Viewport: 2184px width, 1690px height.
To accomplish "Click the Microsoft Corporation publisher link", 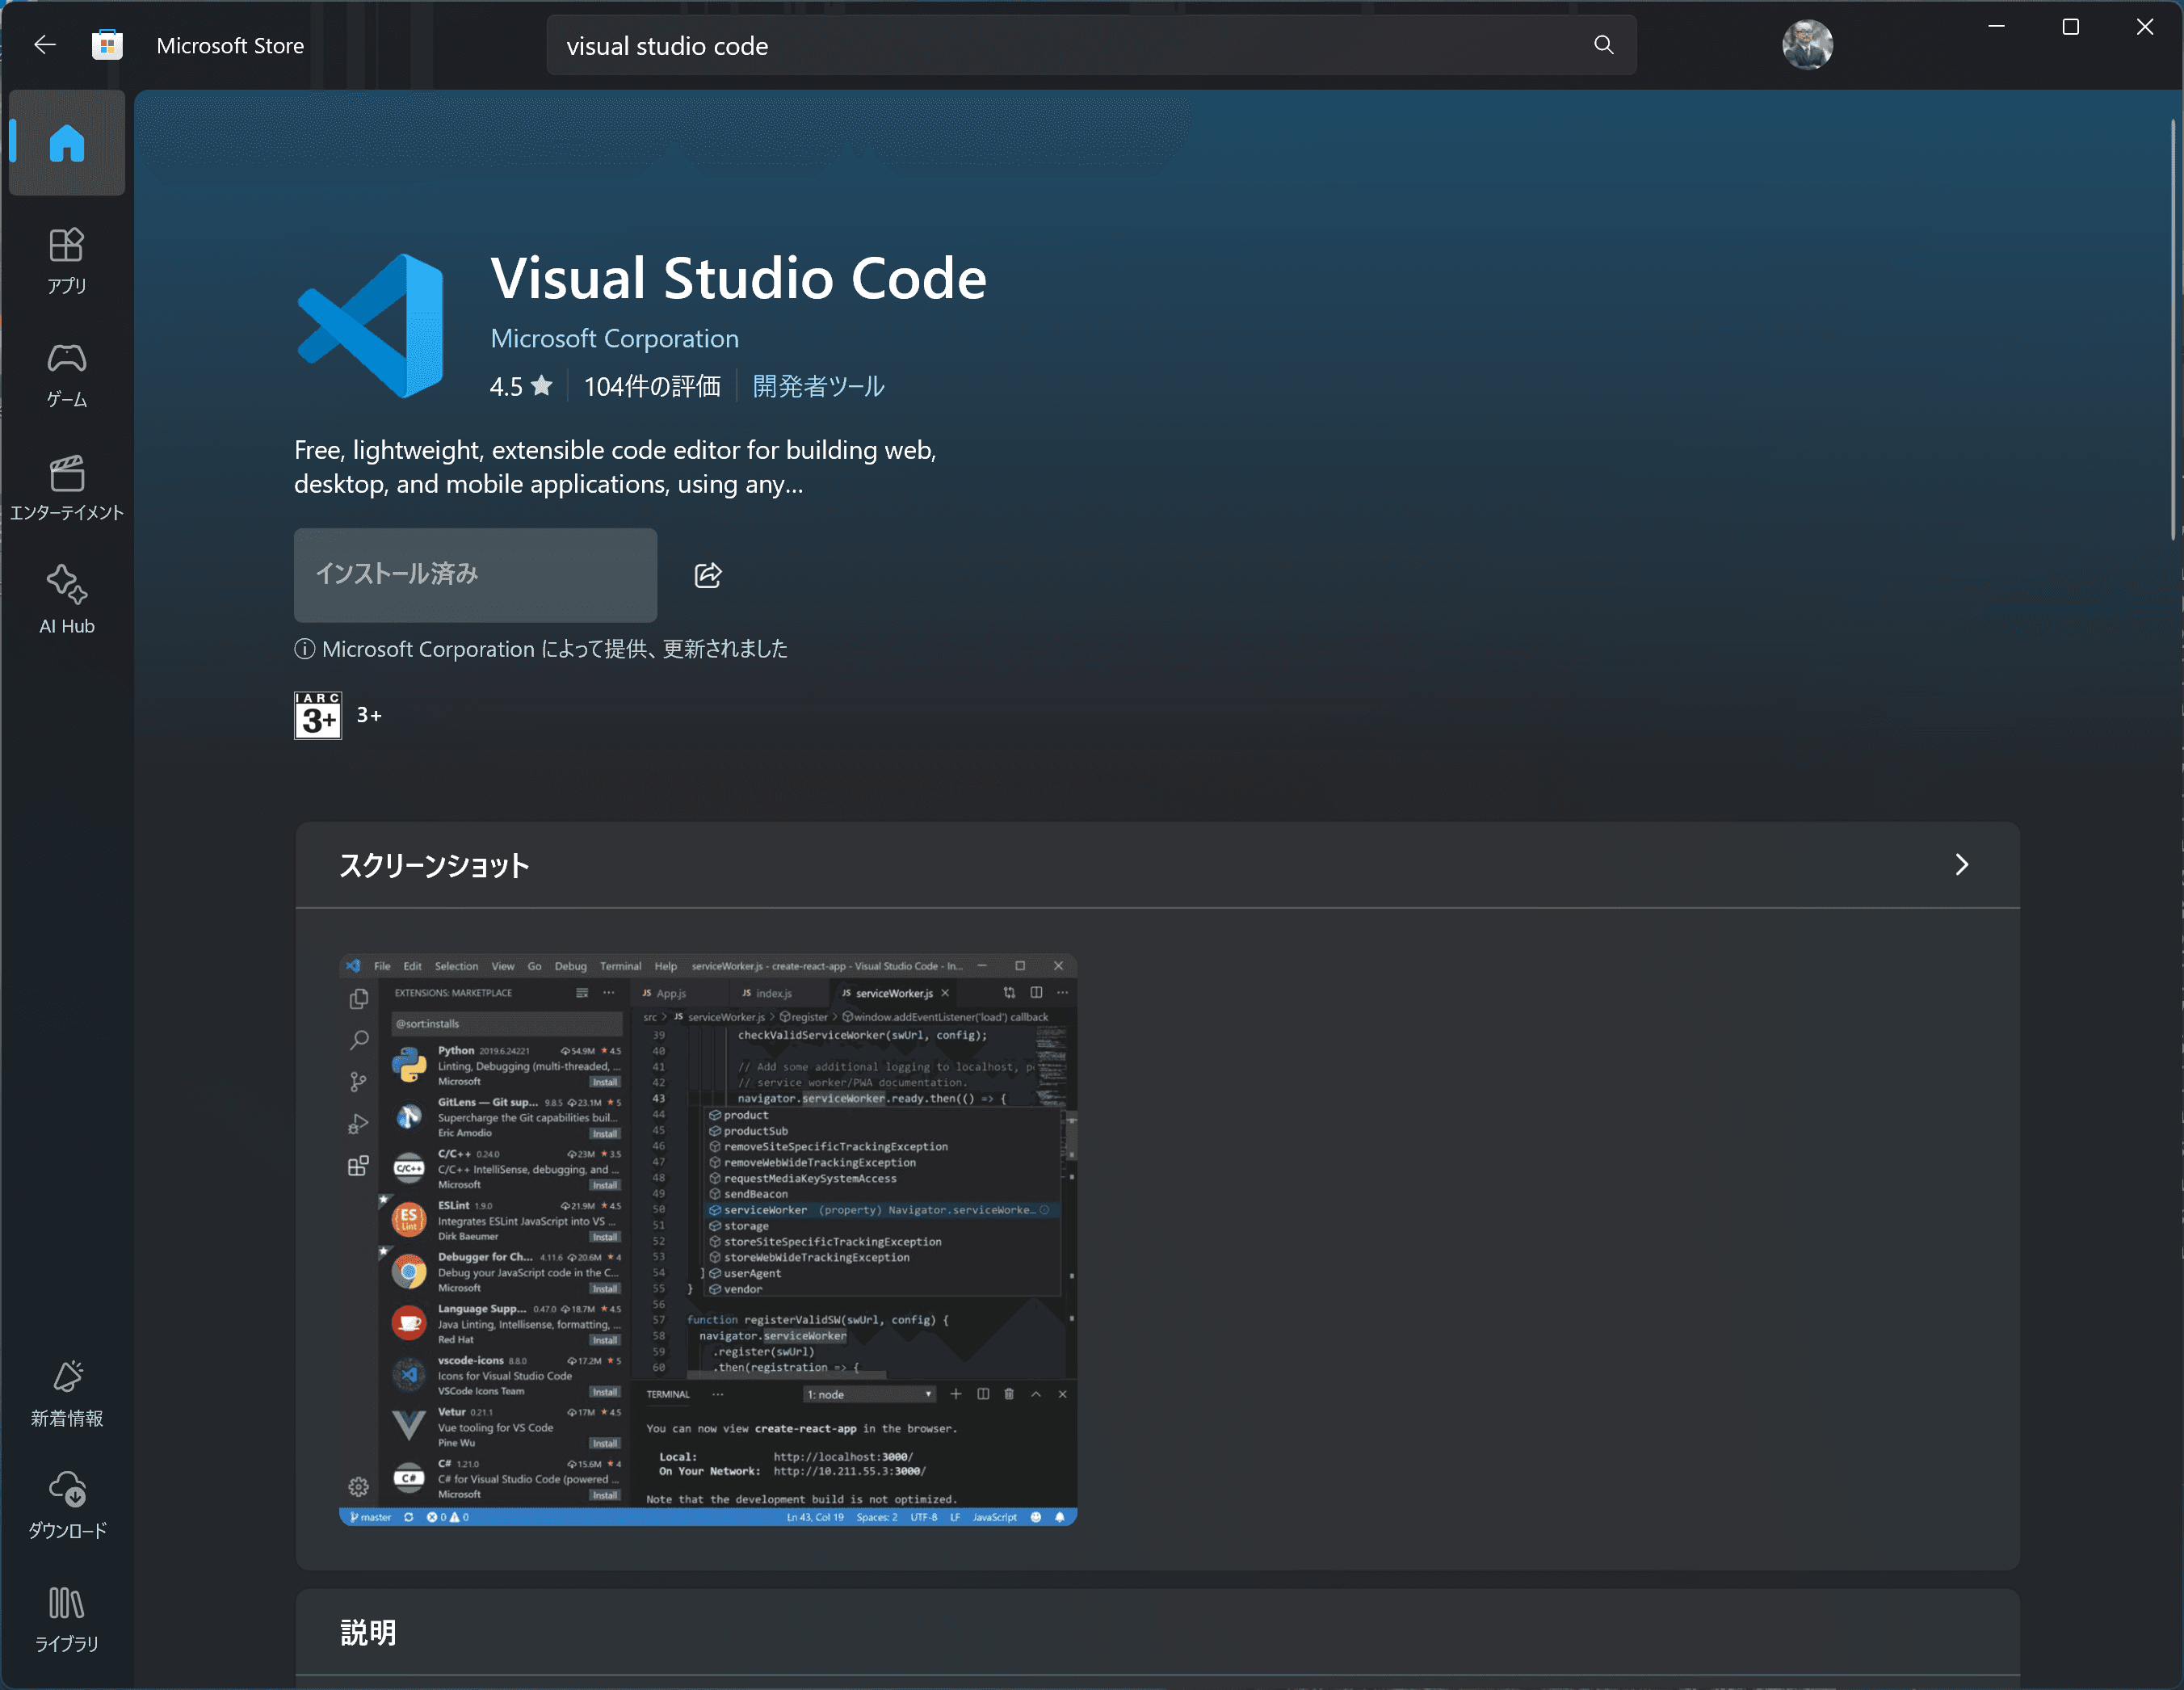I will coord(614,339).
